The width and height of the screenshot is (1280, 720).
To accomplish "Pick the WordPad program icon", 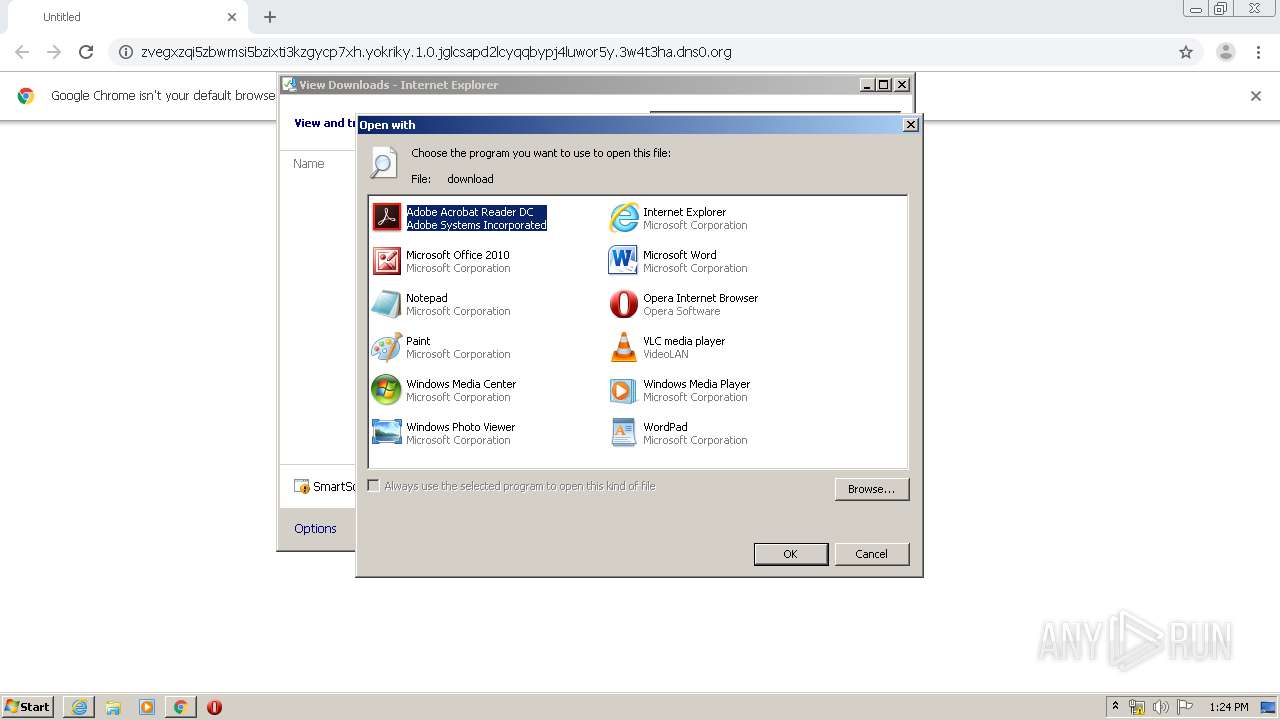I will tap(624, 432).
